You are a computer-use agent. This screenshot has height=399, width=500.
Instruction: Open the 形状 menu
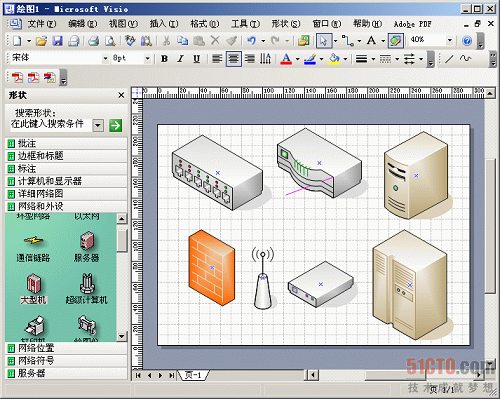coord(286,24)
